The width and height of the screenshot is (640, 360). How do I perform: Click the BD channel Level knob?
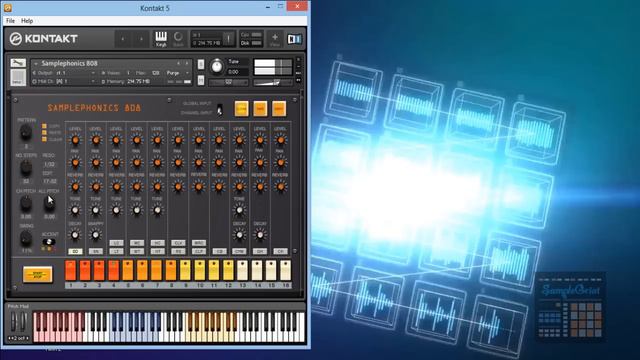pos(75,140)
